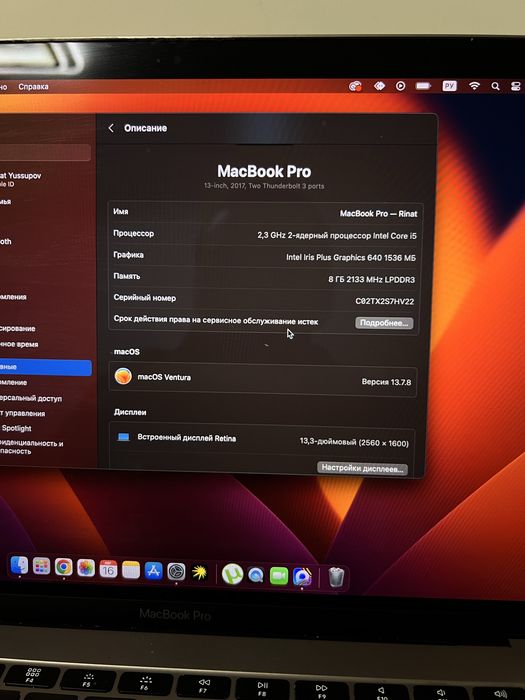Open Bluetooth in the sidebar

[x=6, y=242]
